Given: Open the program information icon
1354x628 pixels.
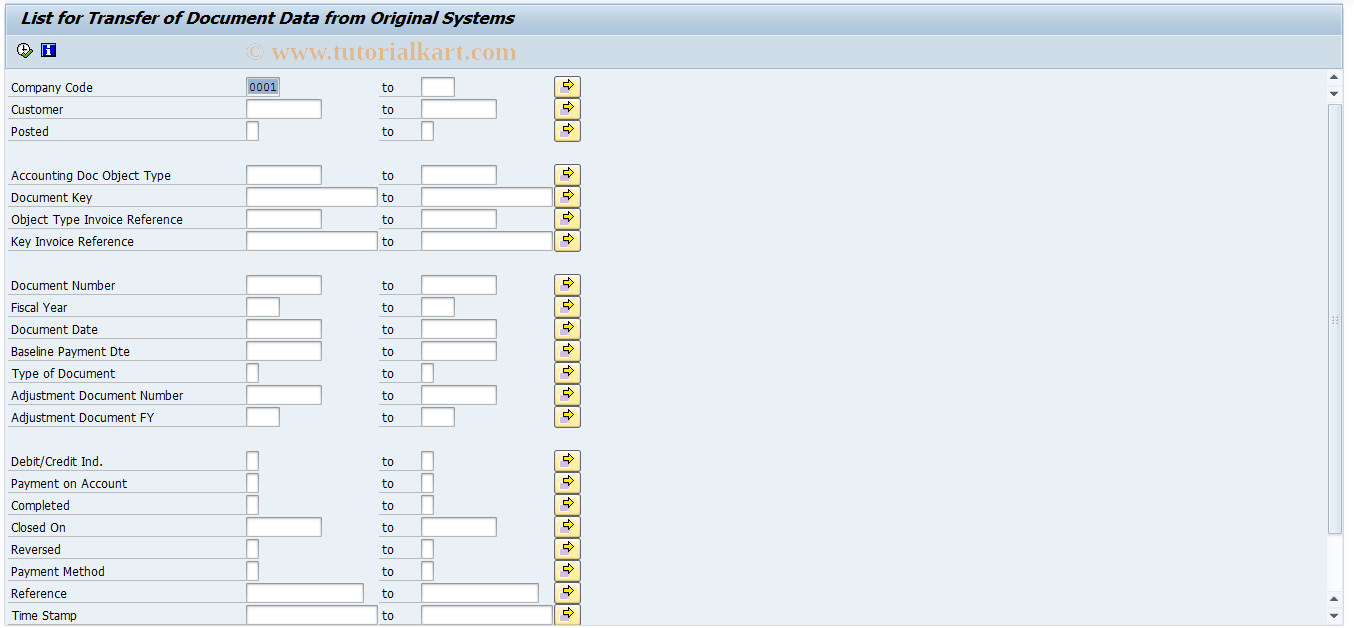Looking at the screenshot, I should 48,50.
